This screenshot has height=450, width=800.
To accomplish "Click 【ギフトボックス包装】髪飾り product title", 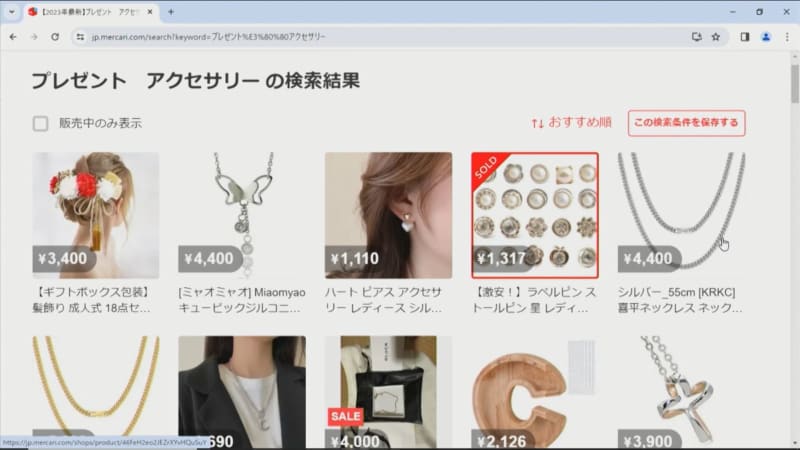I will click(x=92, y=300).
